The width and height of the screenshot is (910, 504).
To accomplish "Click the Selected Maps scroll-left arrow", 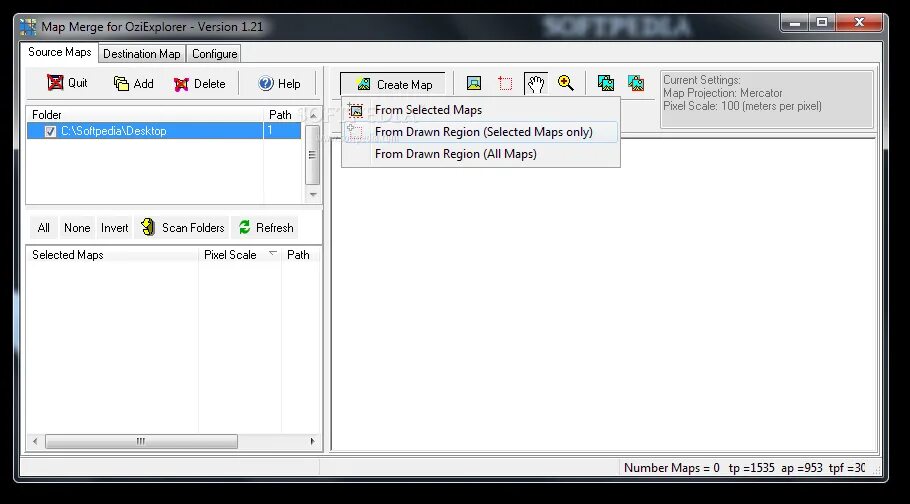I will point(35,441).
